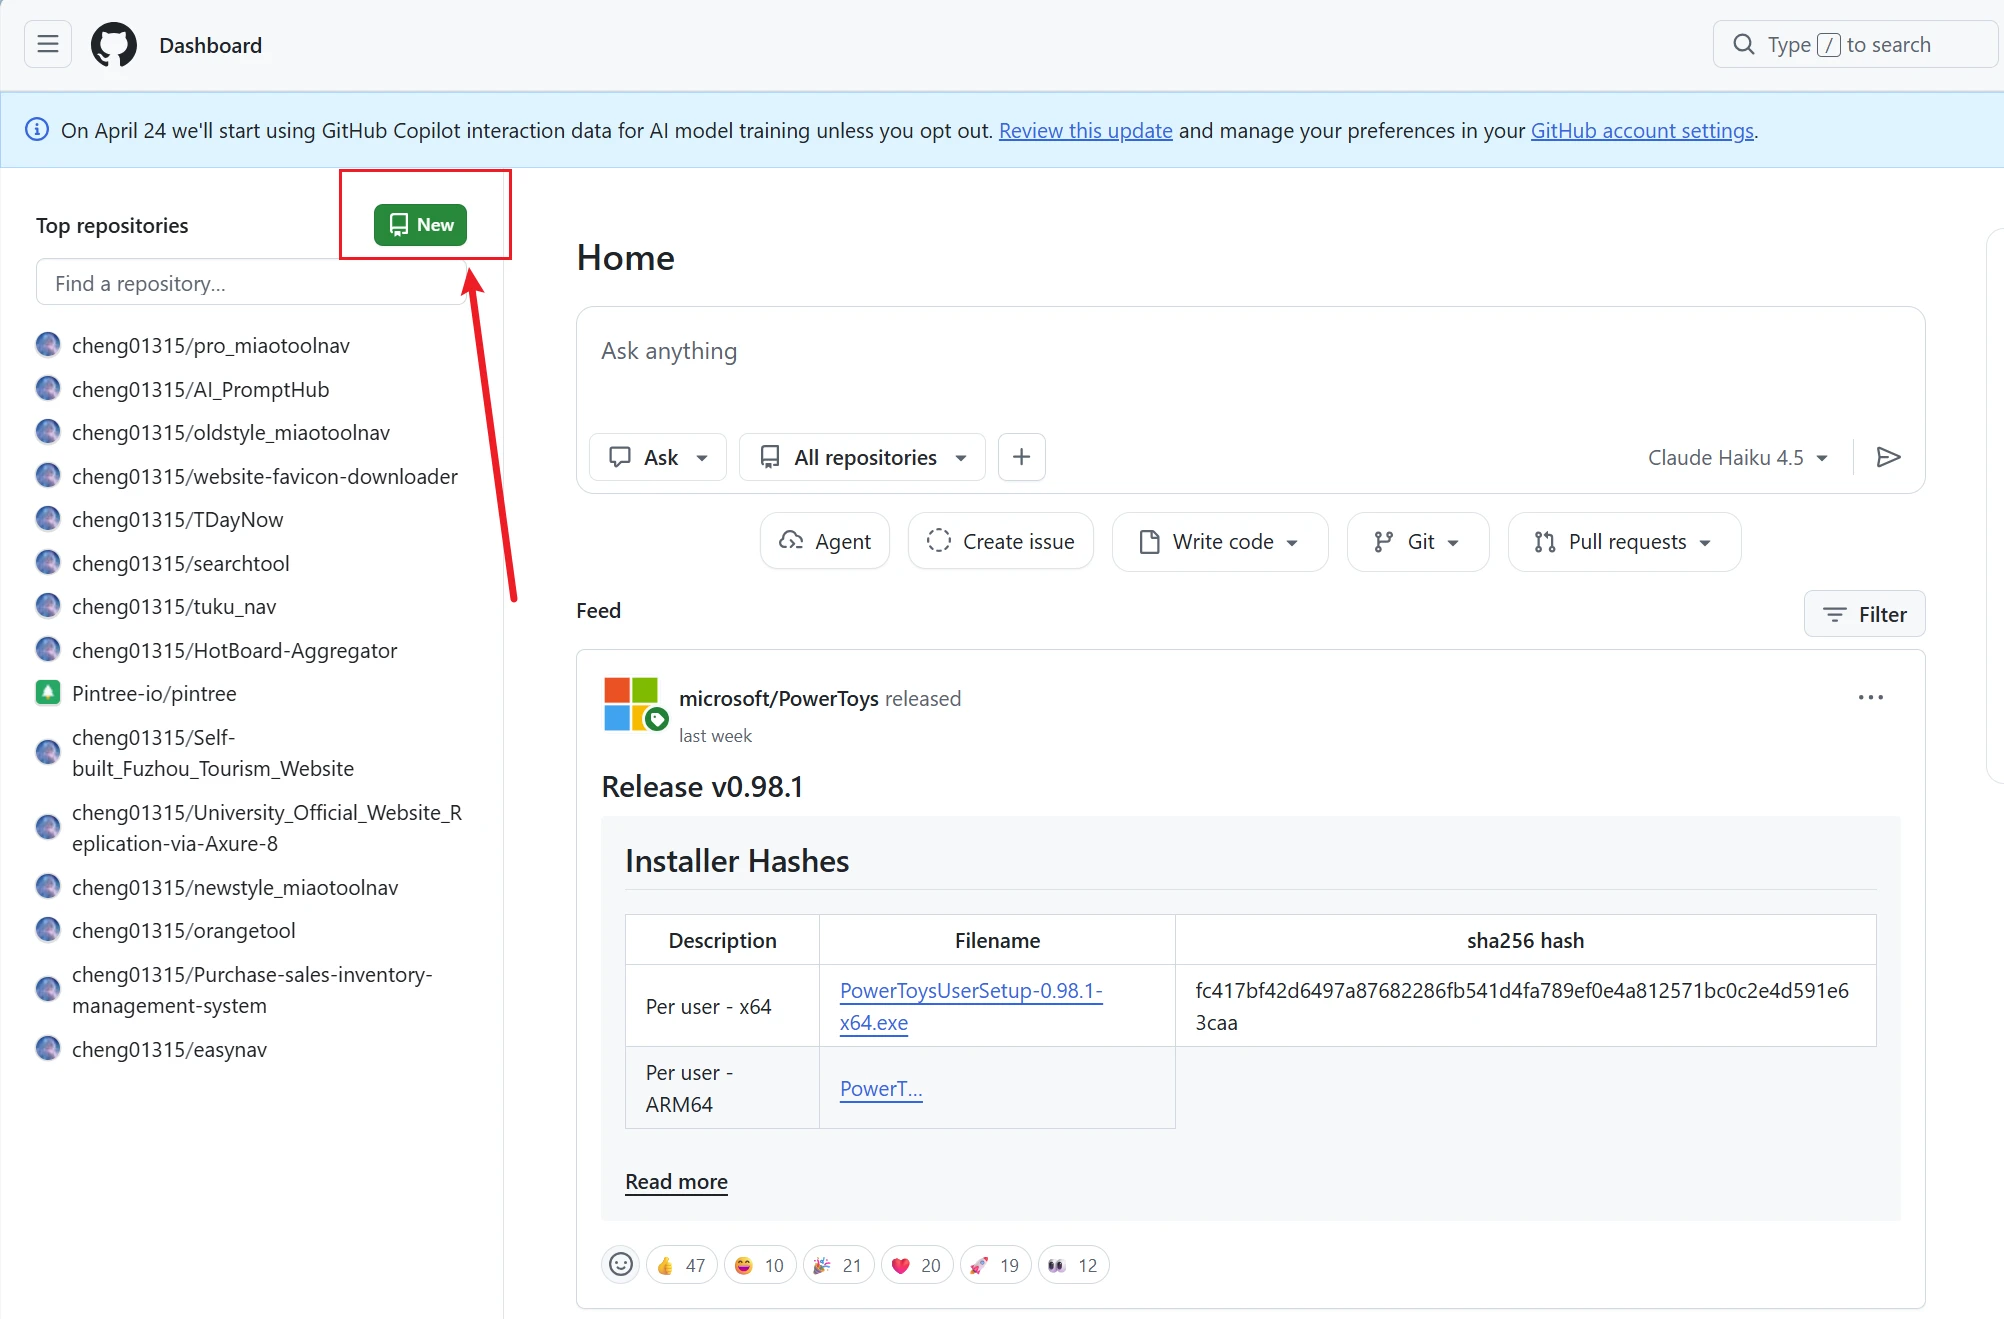Open the All repositories dropdown
Viewport: 2004px width, 1319px height.
pyautogui.click(x=862, y=457)
